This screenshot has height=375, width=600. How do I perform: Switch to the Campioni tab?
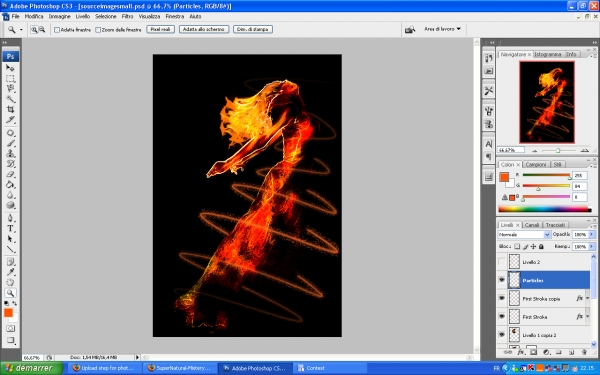[536, 165]
